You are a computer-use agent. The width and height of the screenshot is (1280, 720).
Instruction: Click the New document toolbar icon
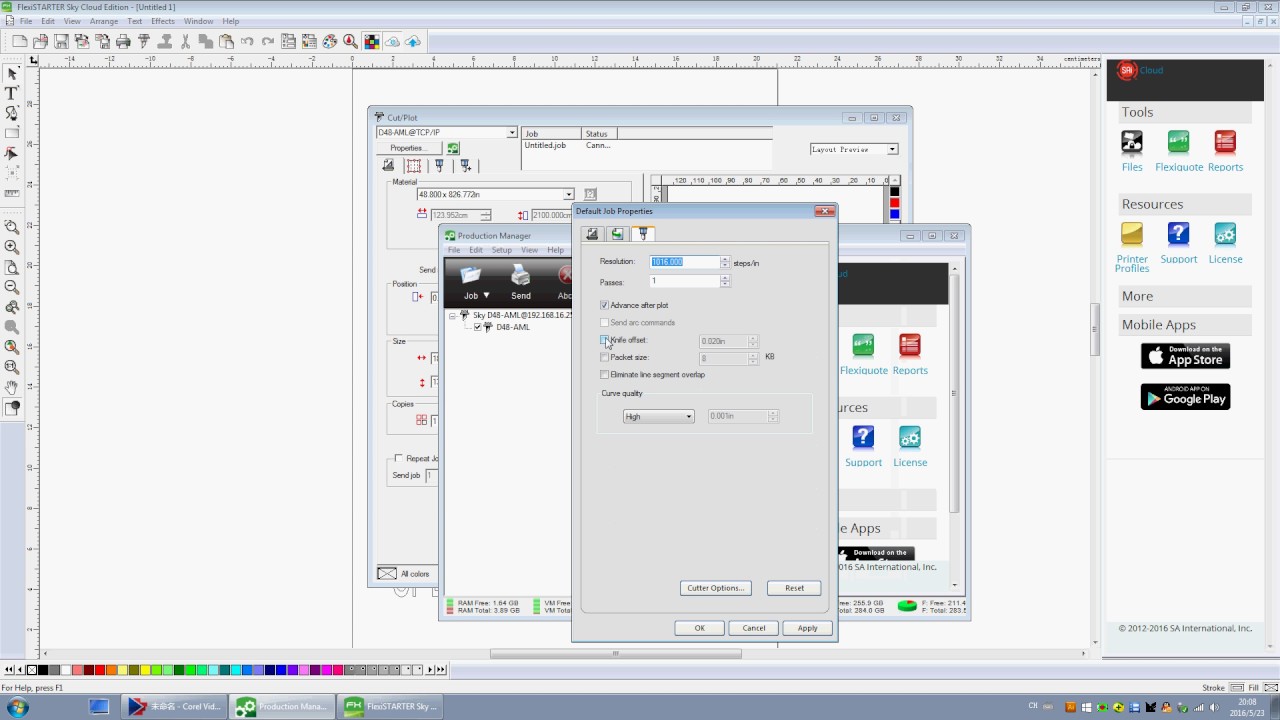pos(19,41)
